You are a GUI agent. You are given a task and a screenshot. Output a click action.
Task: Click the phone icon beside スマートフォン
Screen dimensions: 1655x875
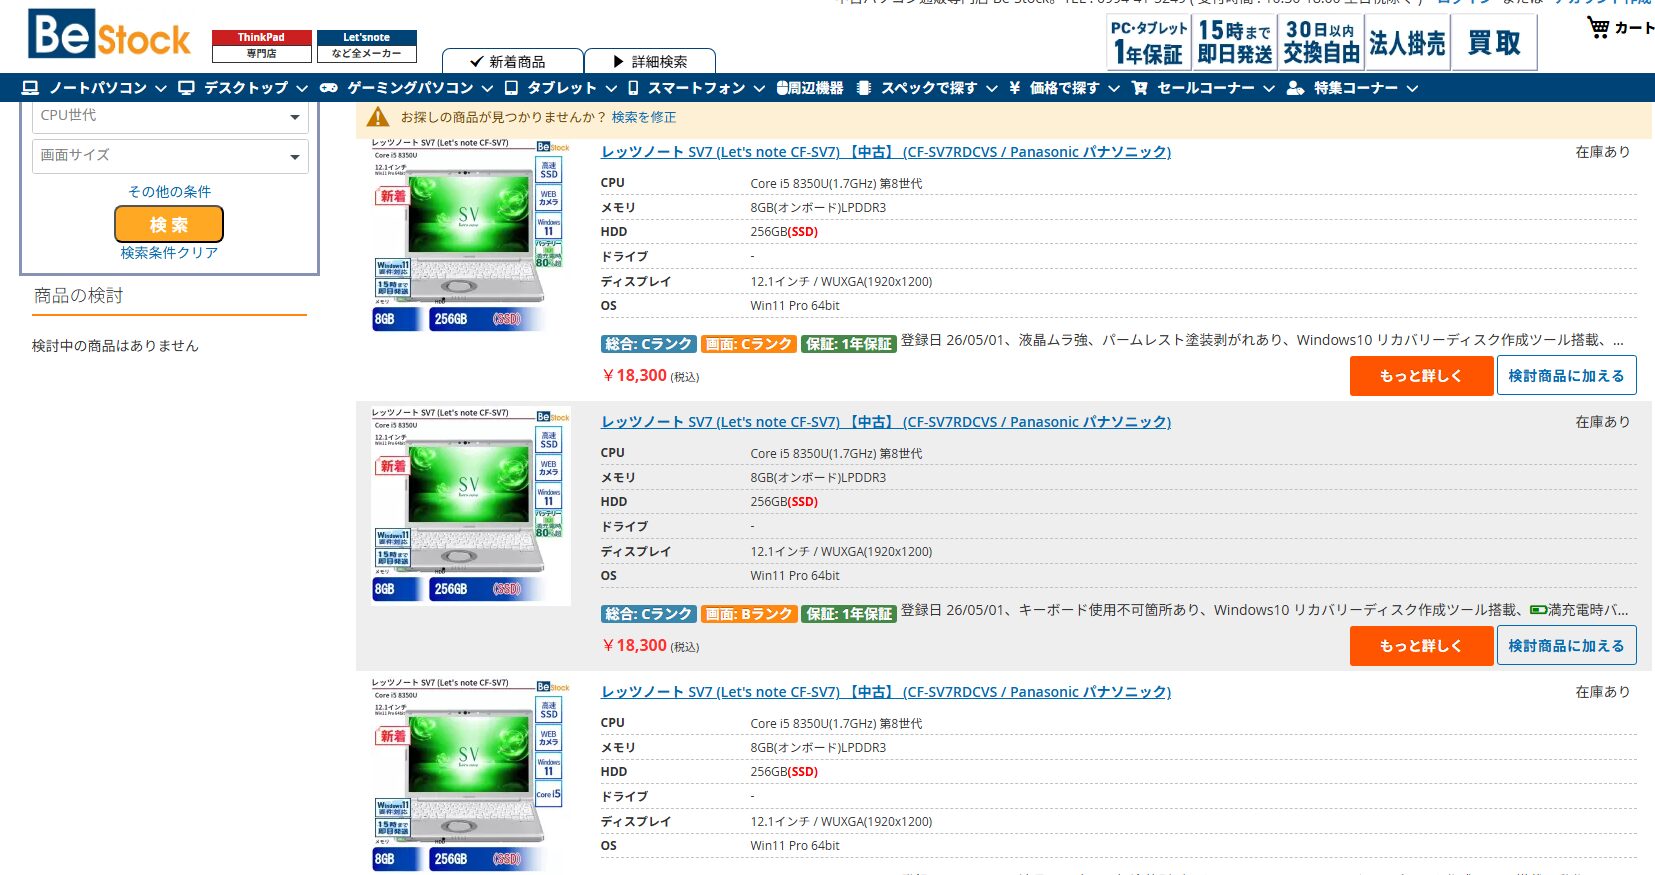(x=633, y=88)
